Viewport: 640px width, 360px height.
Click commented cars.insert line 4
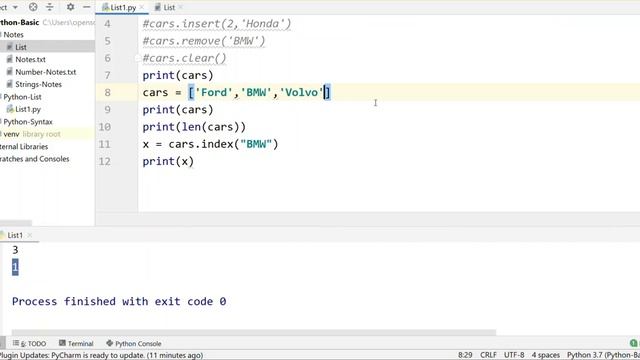click(217, 24)
